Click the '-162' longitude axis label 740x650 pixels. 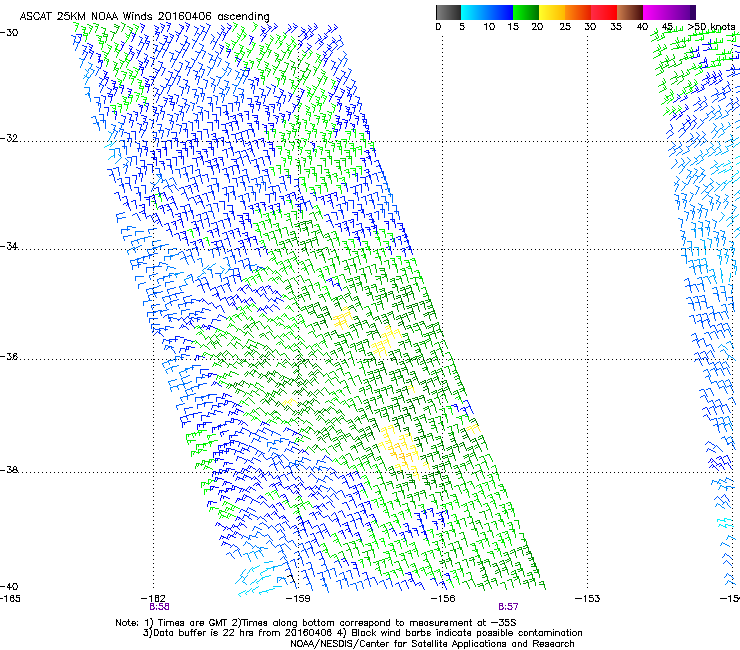click(153, 599)
